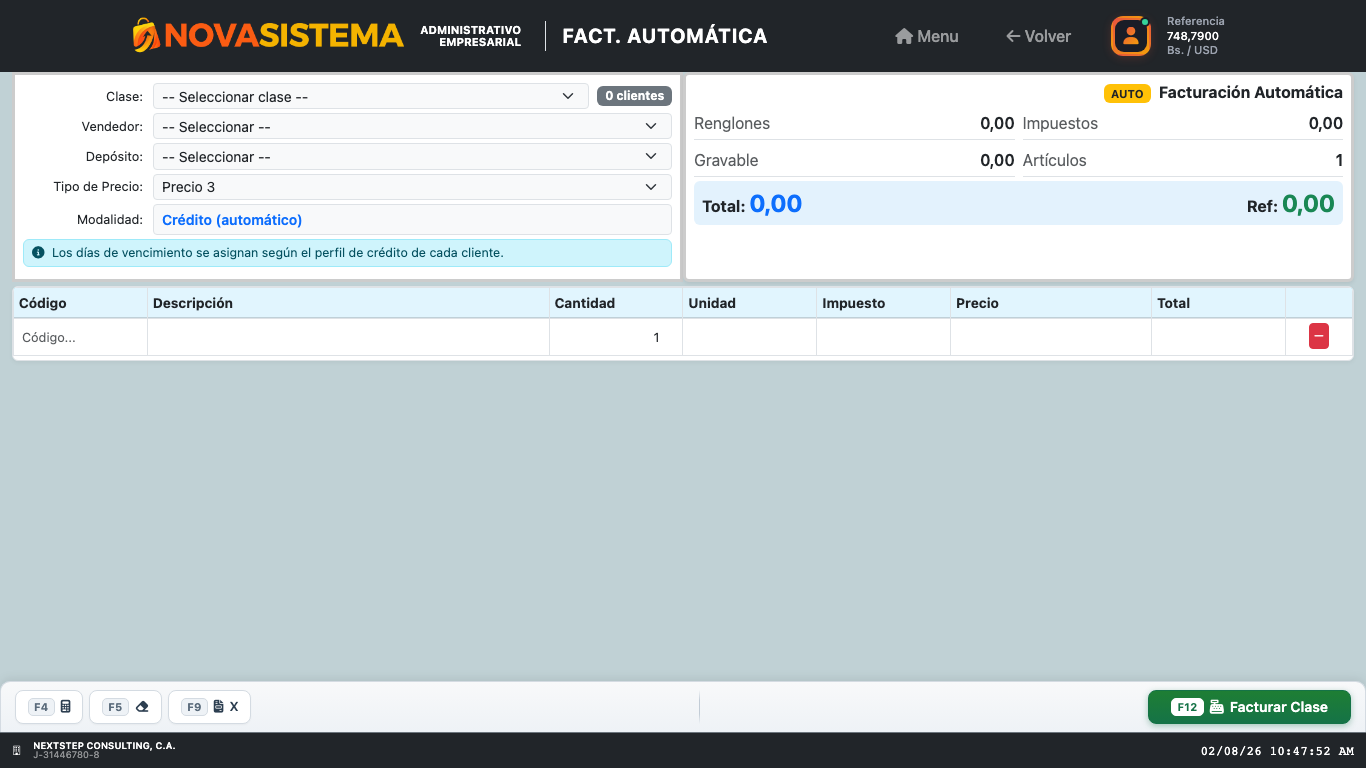Click the Facturación Automática title
Screen dimensions: 1366x768
pos(1250,93)
